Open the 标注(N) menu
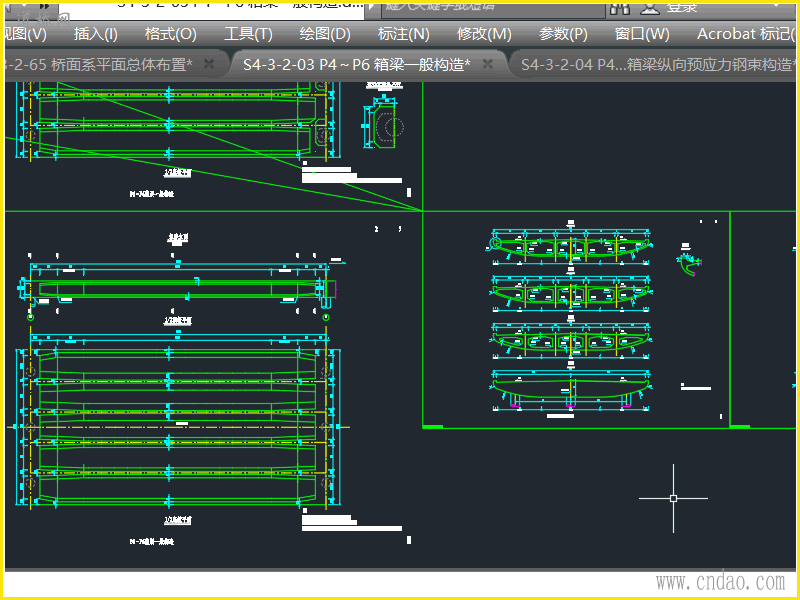This screenshot has height=600, width=800. pos(404,34)
